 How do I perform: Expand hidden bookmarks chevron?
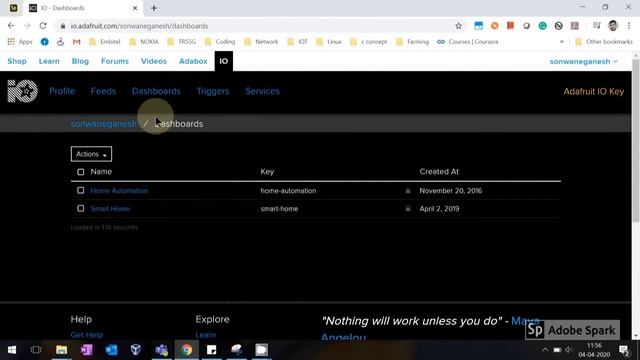[x=562, y=42]
